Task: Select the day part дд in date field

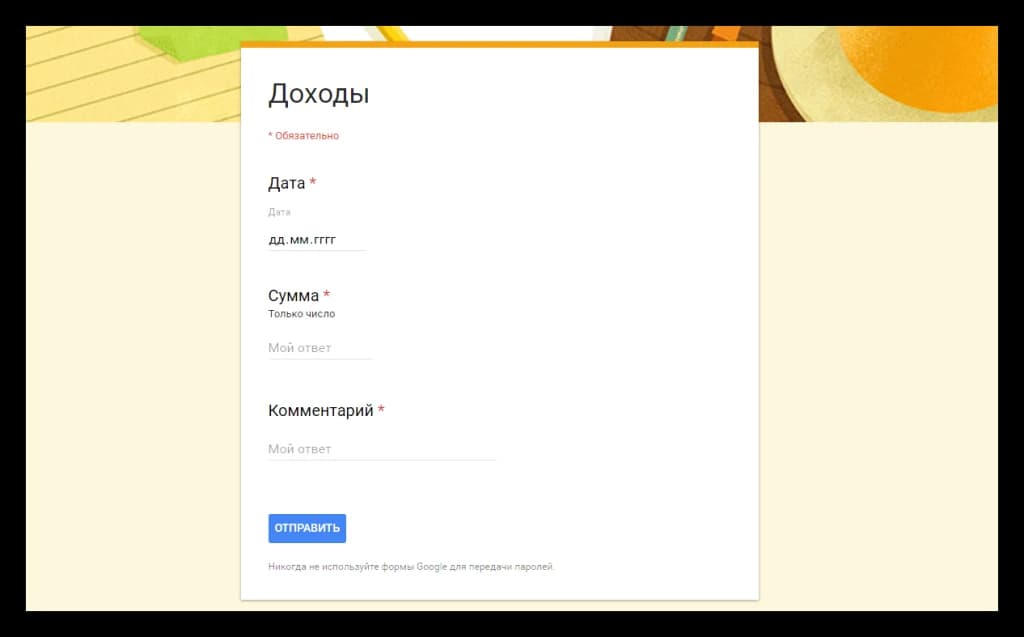Action: pos(277,240)
